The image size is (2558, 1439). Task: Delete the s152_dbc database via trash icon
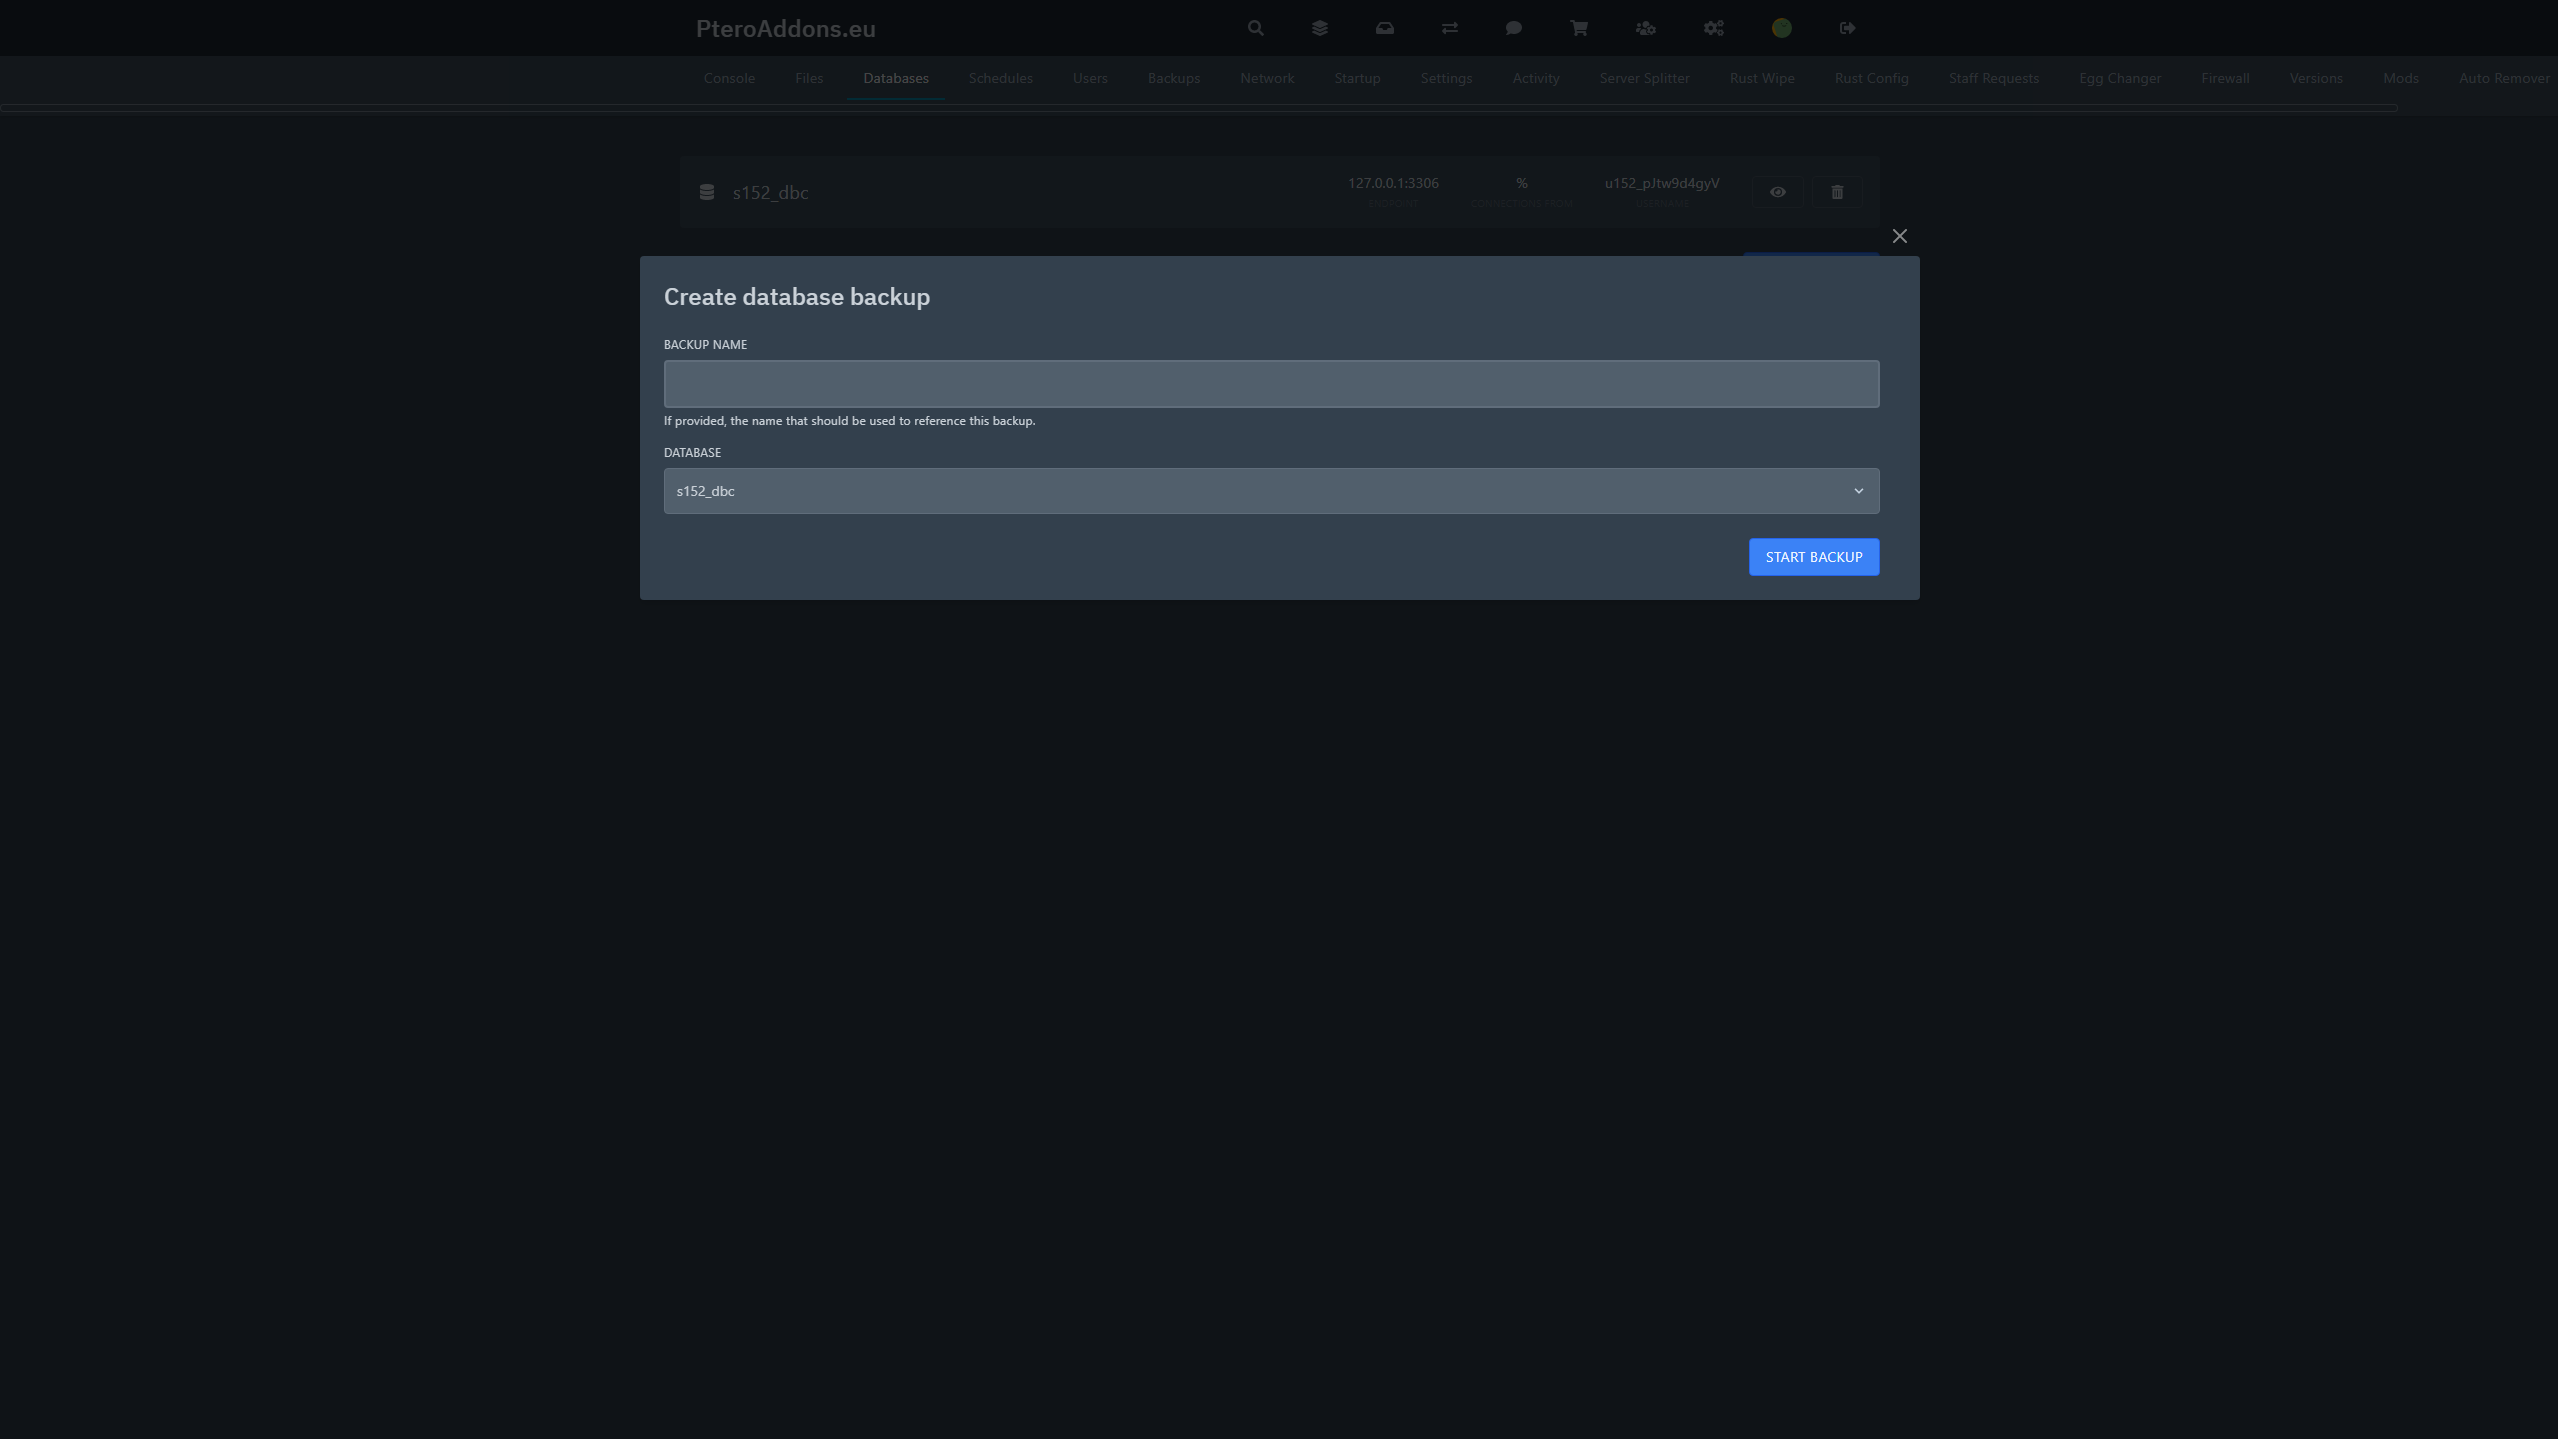1837,191
